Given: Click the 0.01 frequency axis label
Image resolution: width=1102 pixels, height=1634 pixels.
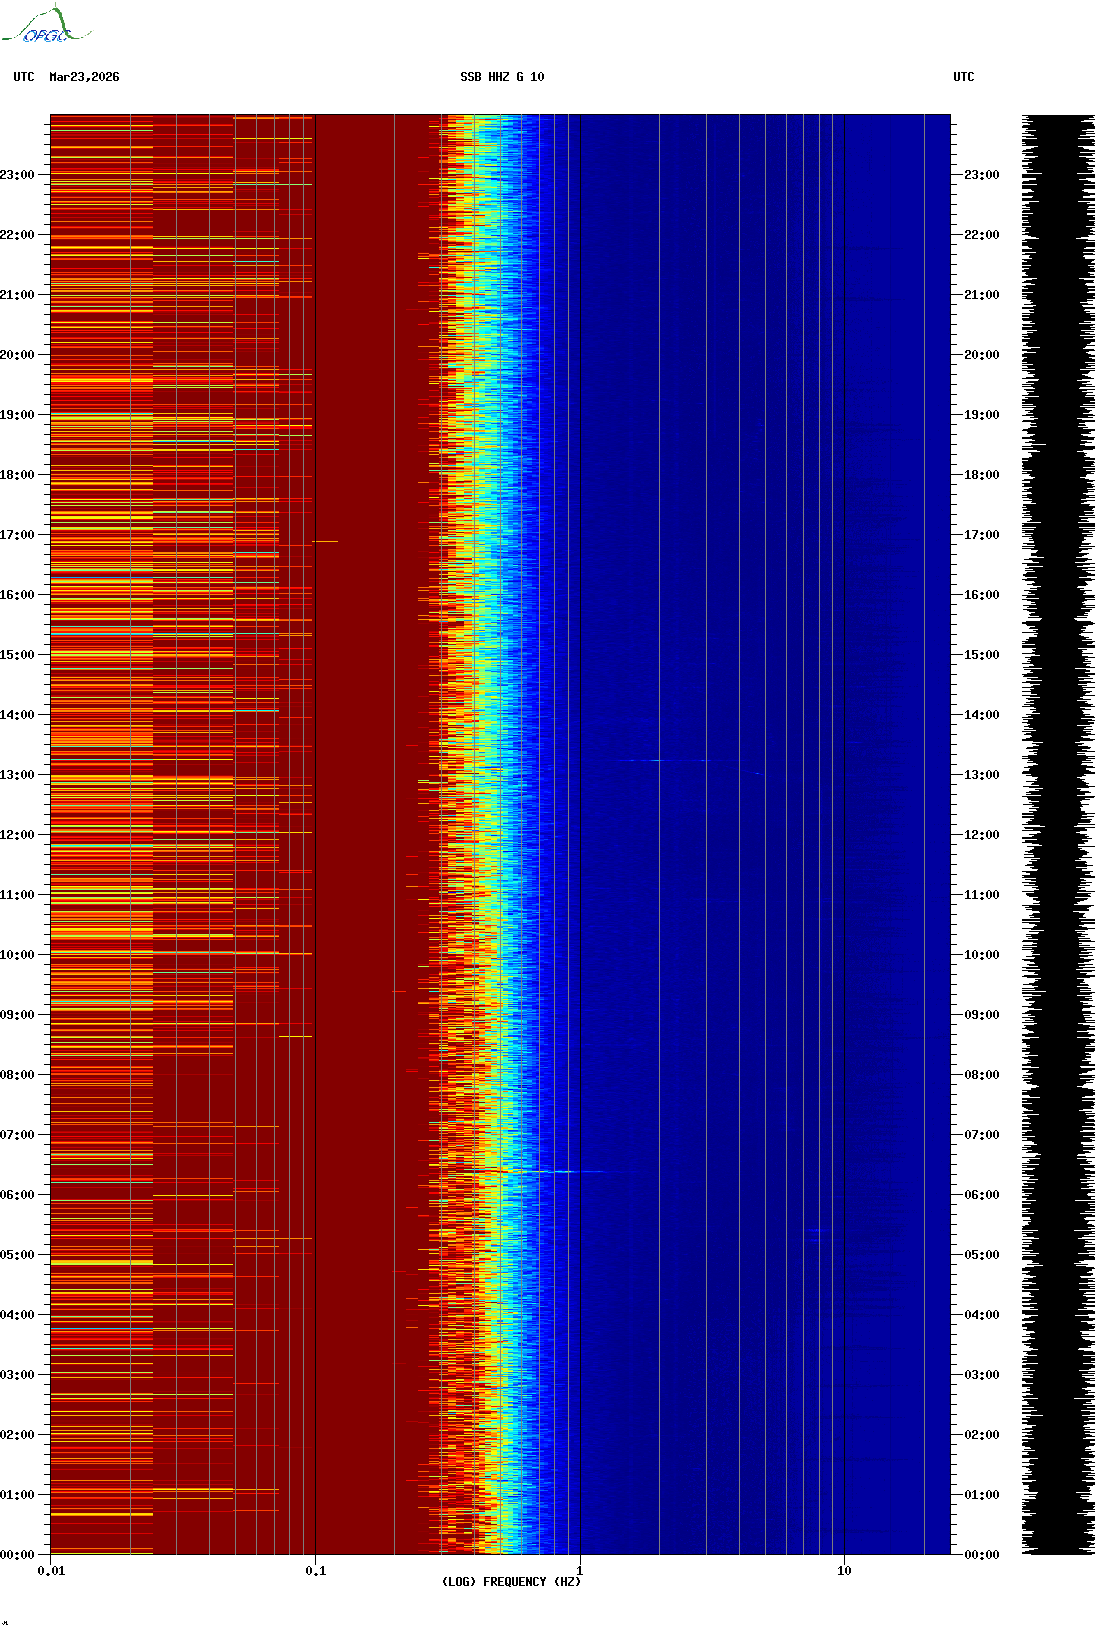Looking at the screenshot, I should [51, 1571].
